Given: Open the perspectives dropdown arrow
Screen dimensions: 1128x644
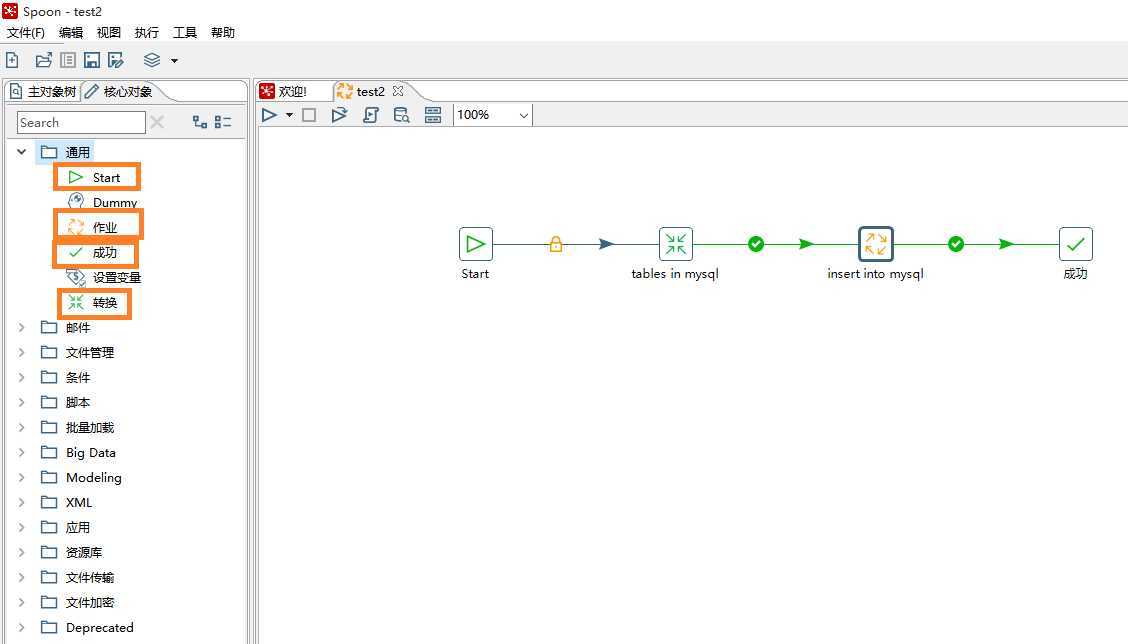Looking at the screenshot, I should click(174, 61).
